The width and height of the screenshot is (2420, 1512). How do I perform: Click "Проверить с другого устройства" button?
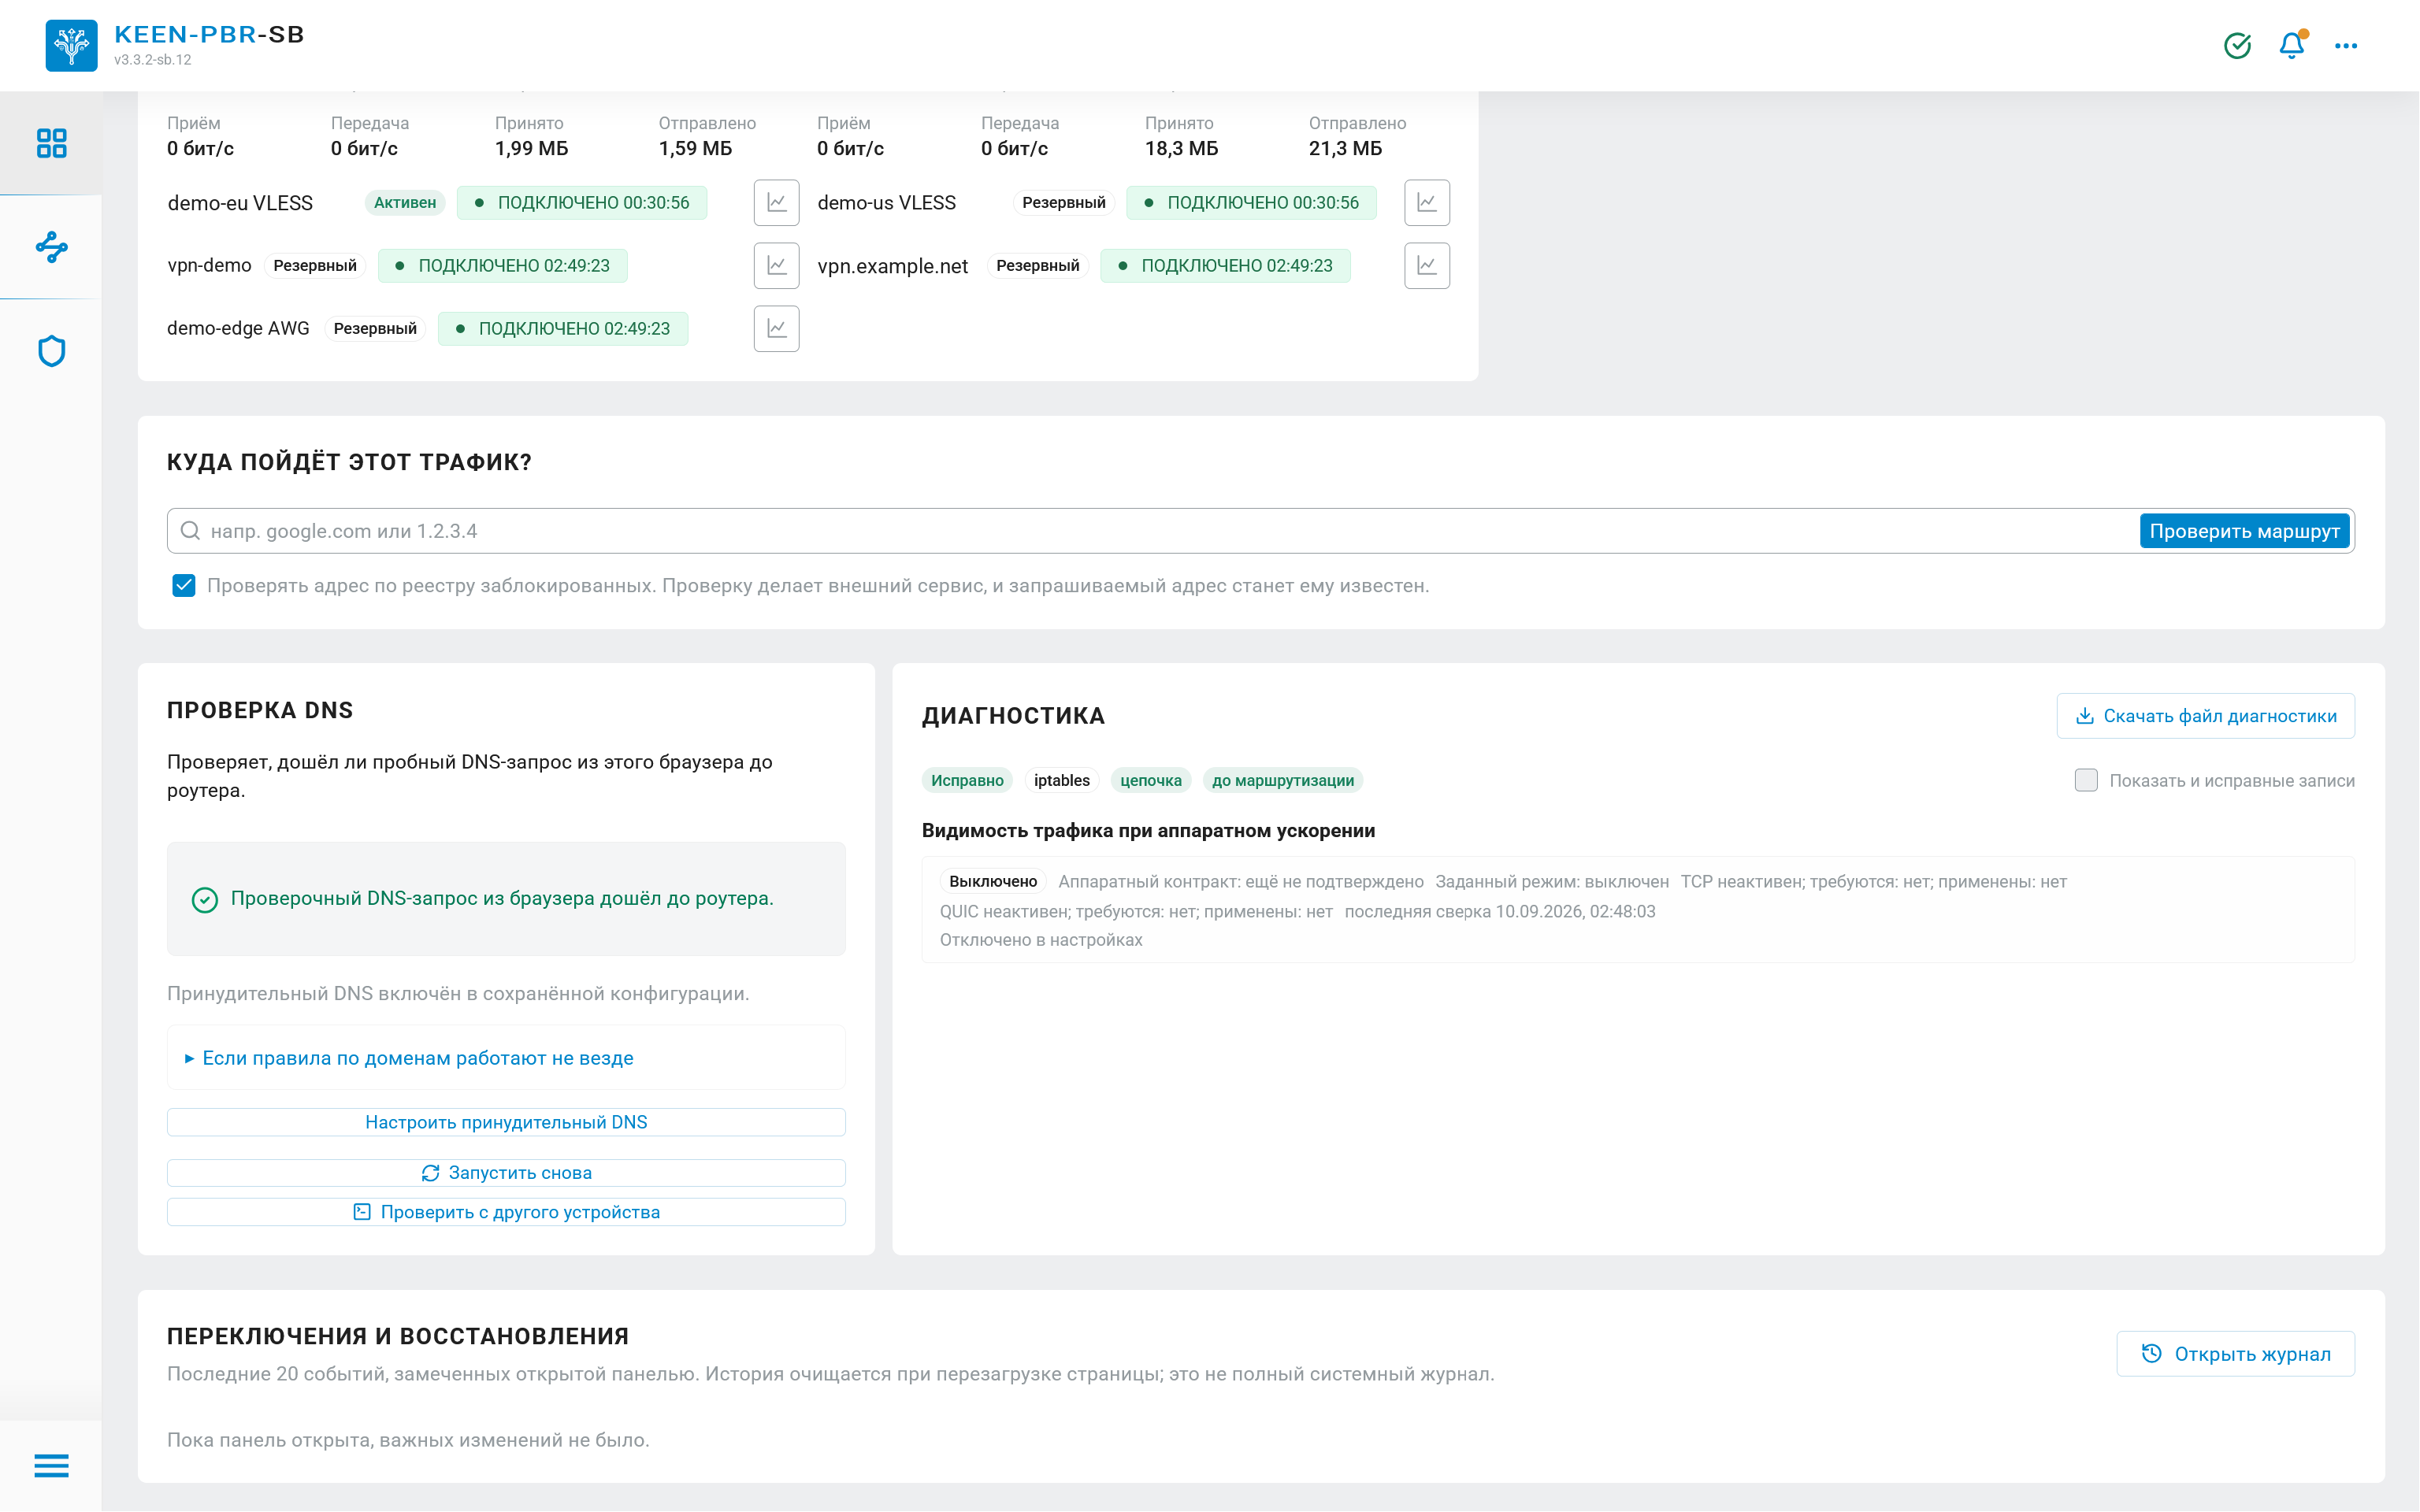coord(506,1212)
